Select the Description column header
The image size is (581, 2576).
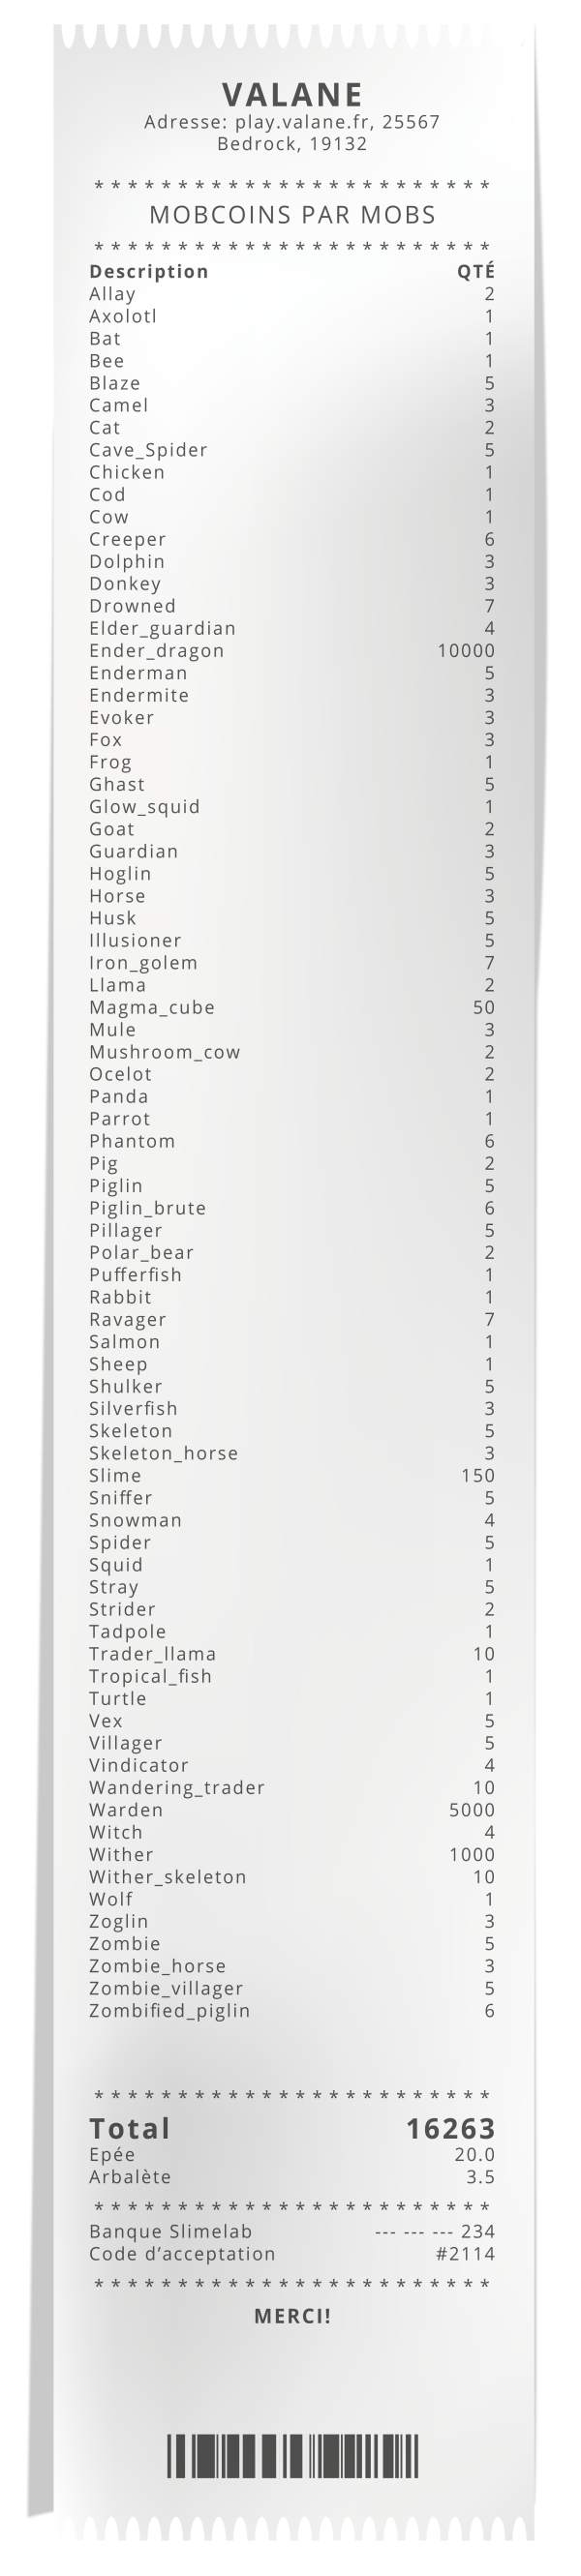[149, 272]
